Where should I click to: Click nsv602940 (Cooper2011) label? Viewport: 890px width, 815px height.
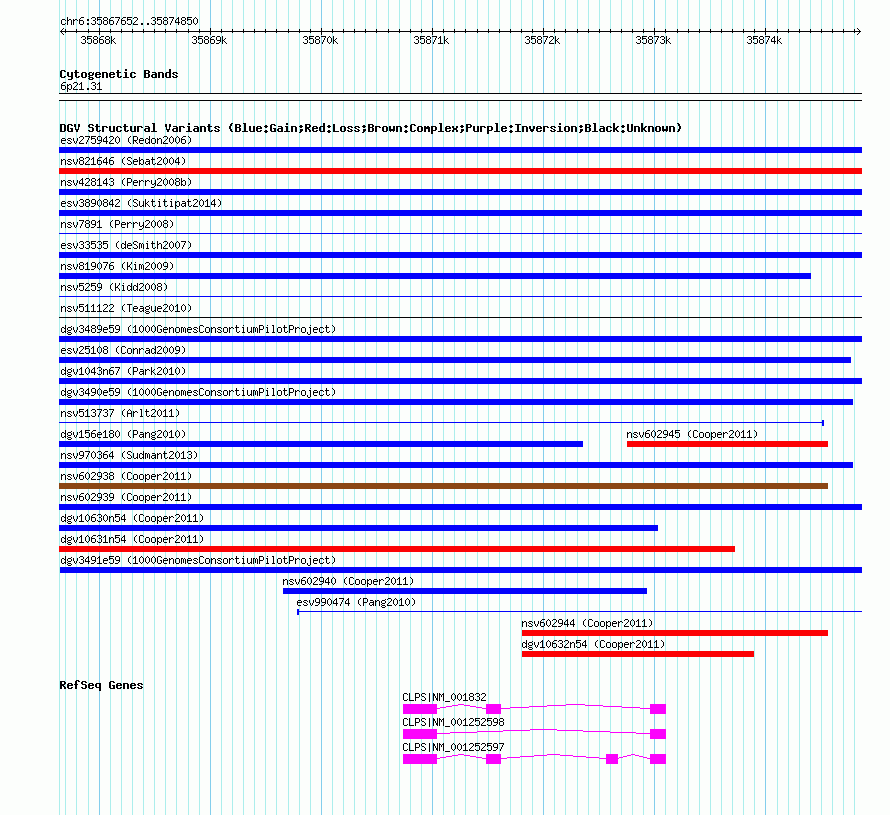click(348, 581)
